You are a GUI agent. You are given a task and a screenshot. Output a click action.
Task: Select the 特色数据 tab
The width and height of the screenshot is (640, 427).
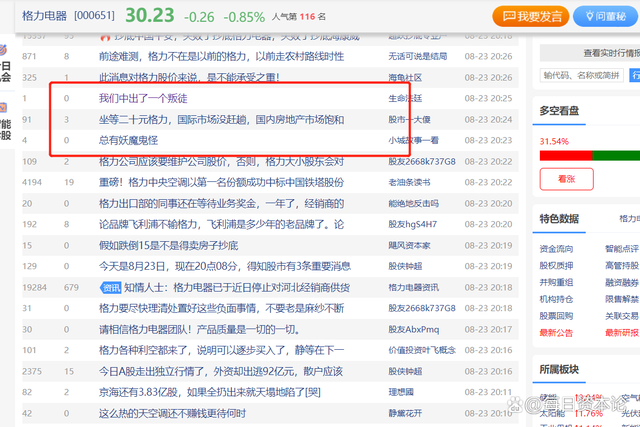point(559,219)
